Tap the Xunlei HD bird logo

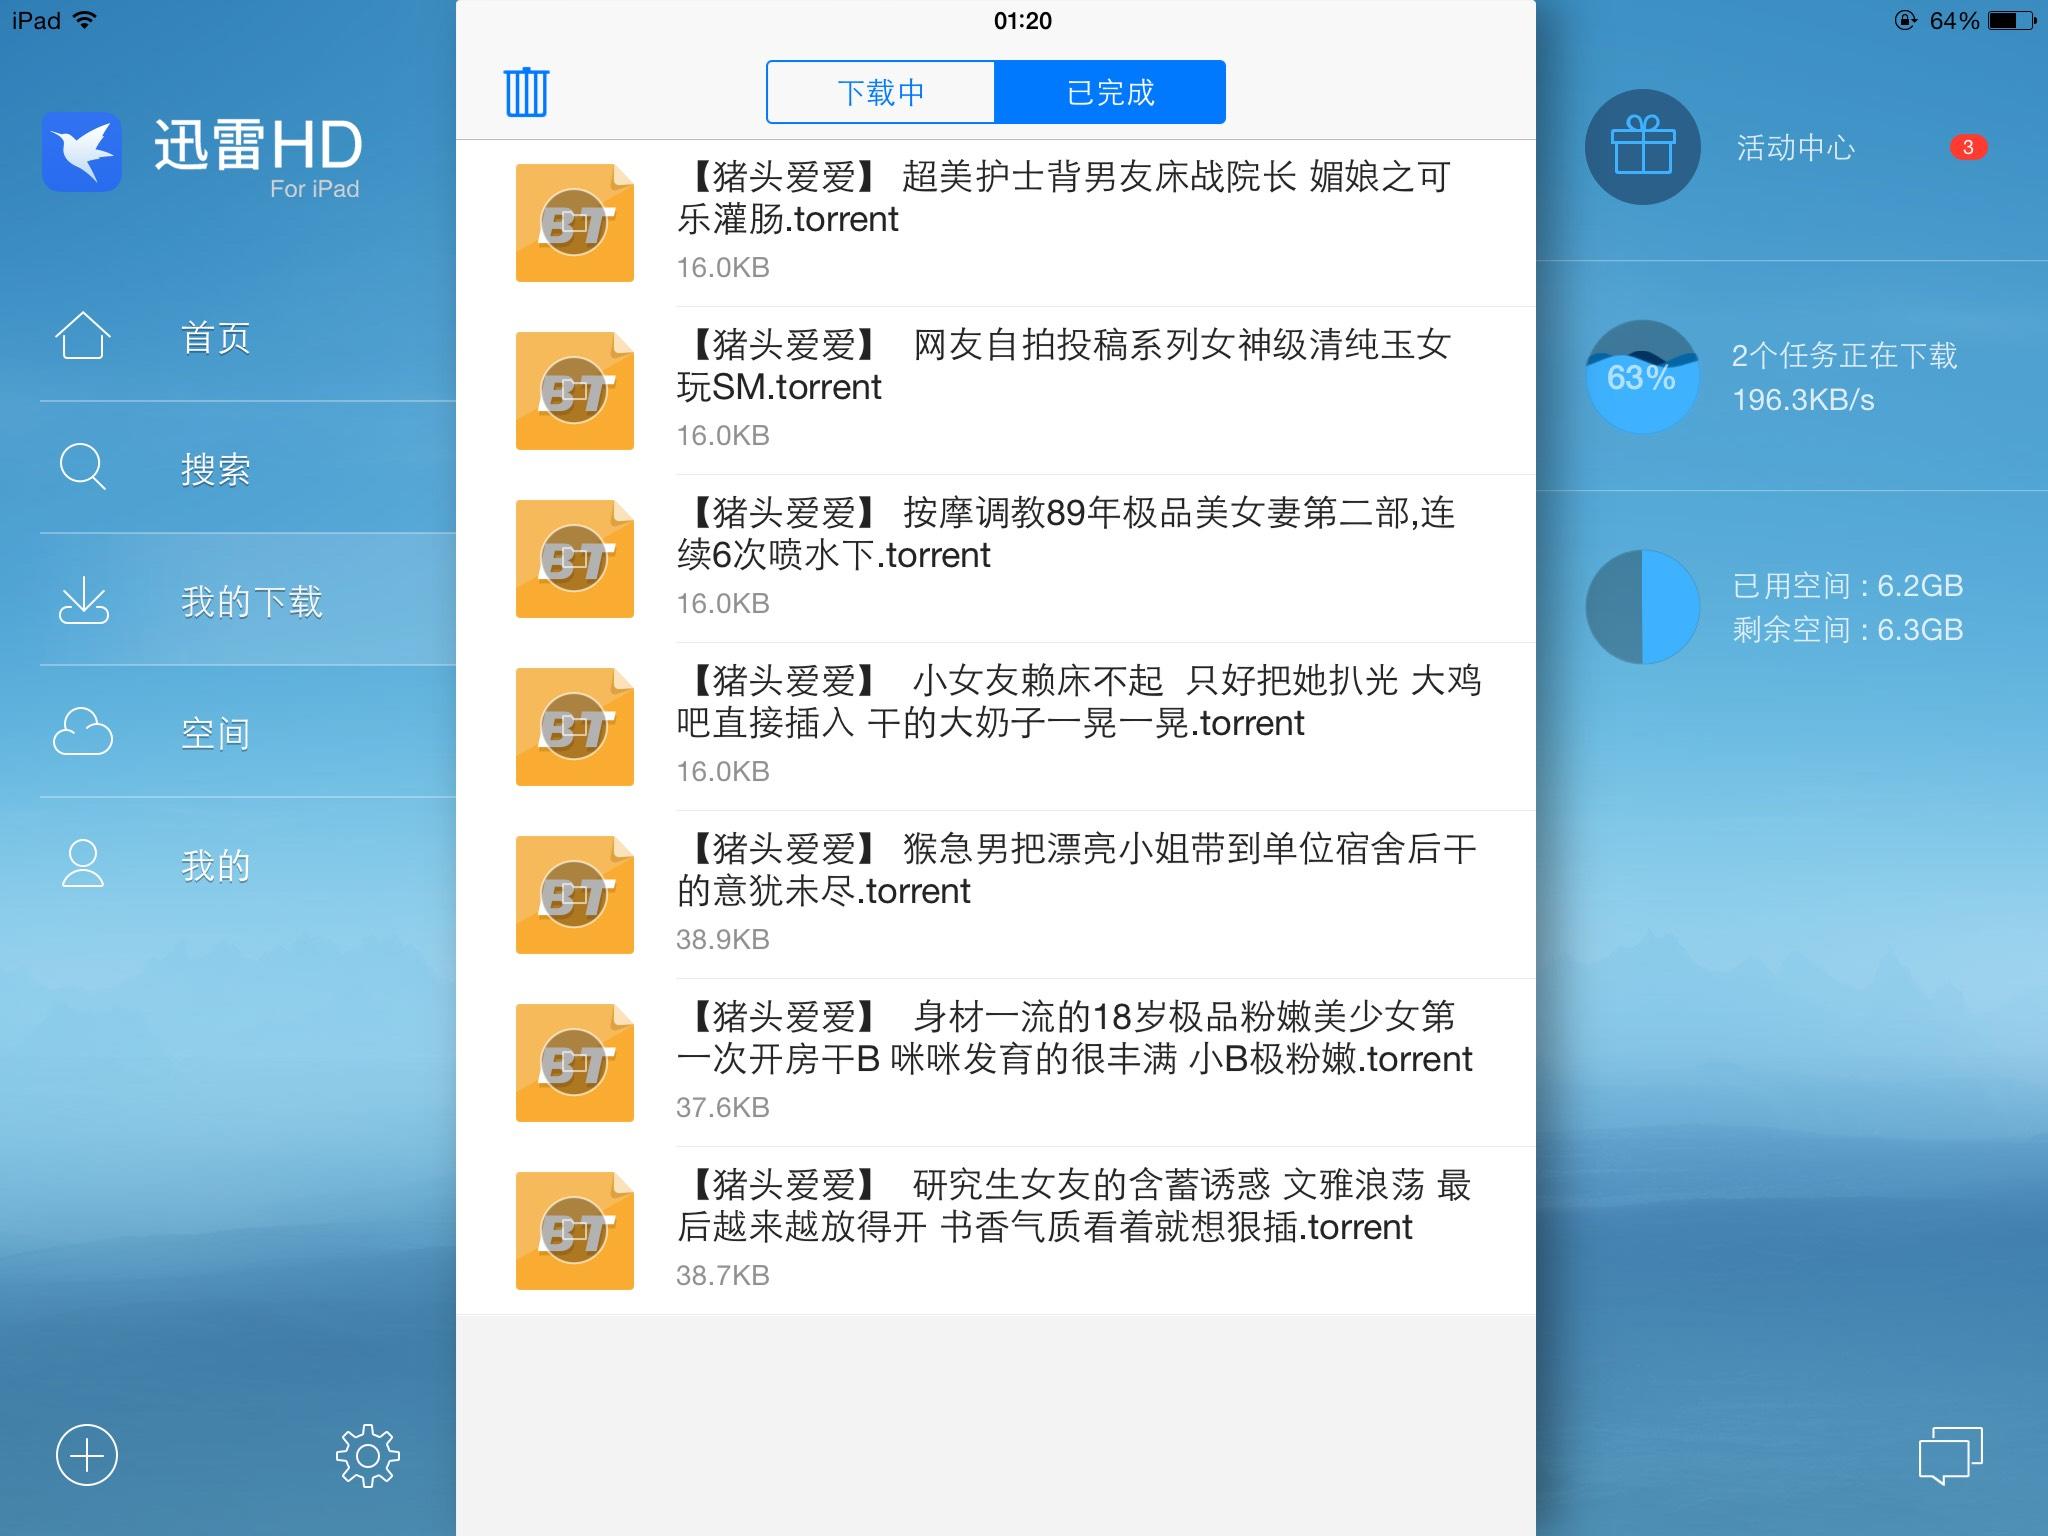(82, 152)
